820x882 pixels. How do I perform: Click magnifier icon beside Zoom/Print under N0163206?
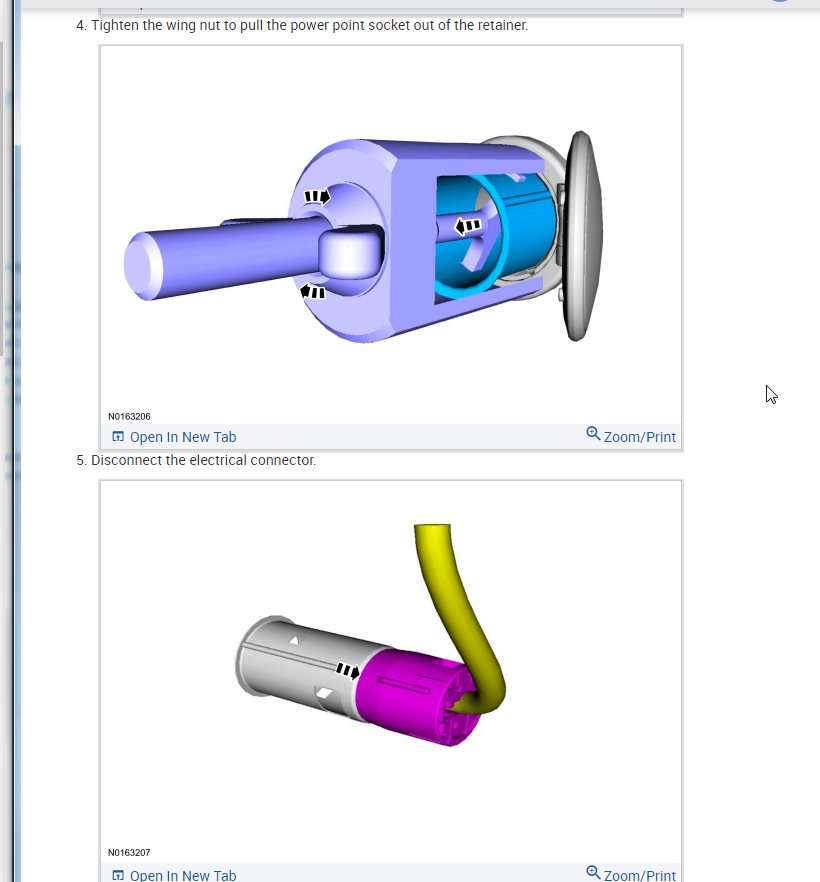[593, 434]
